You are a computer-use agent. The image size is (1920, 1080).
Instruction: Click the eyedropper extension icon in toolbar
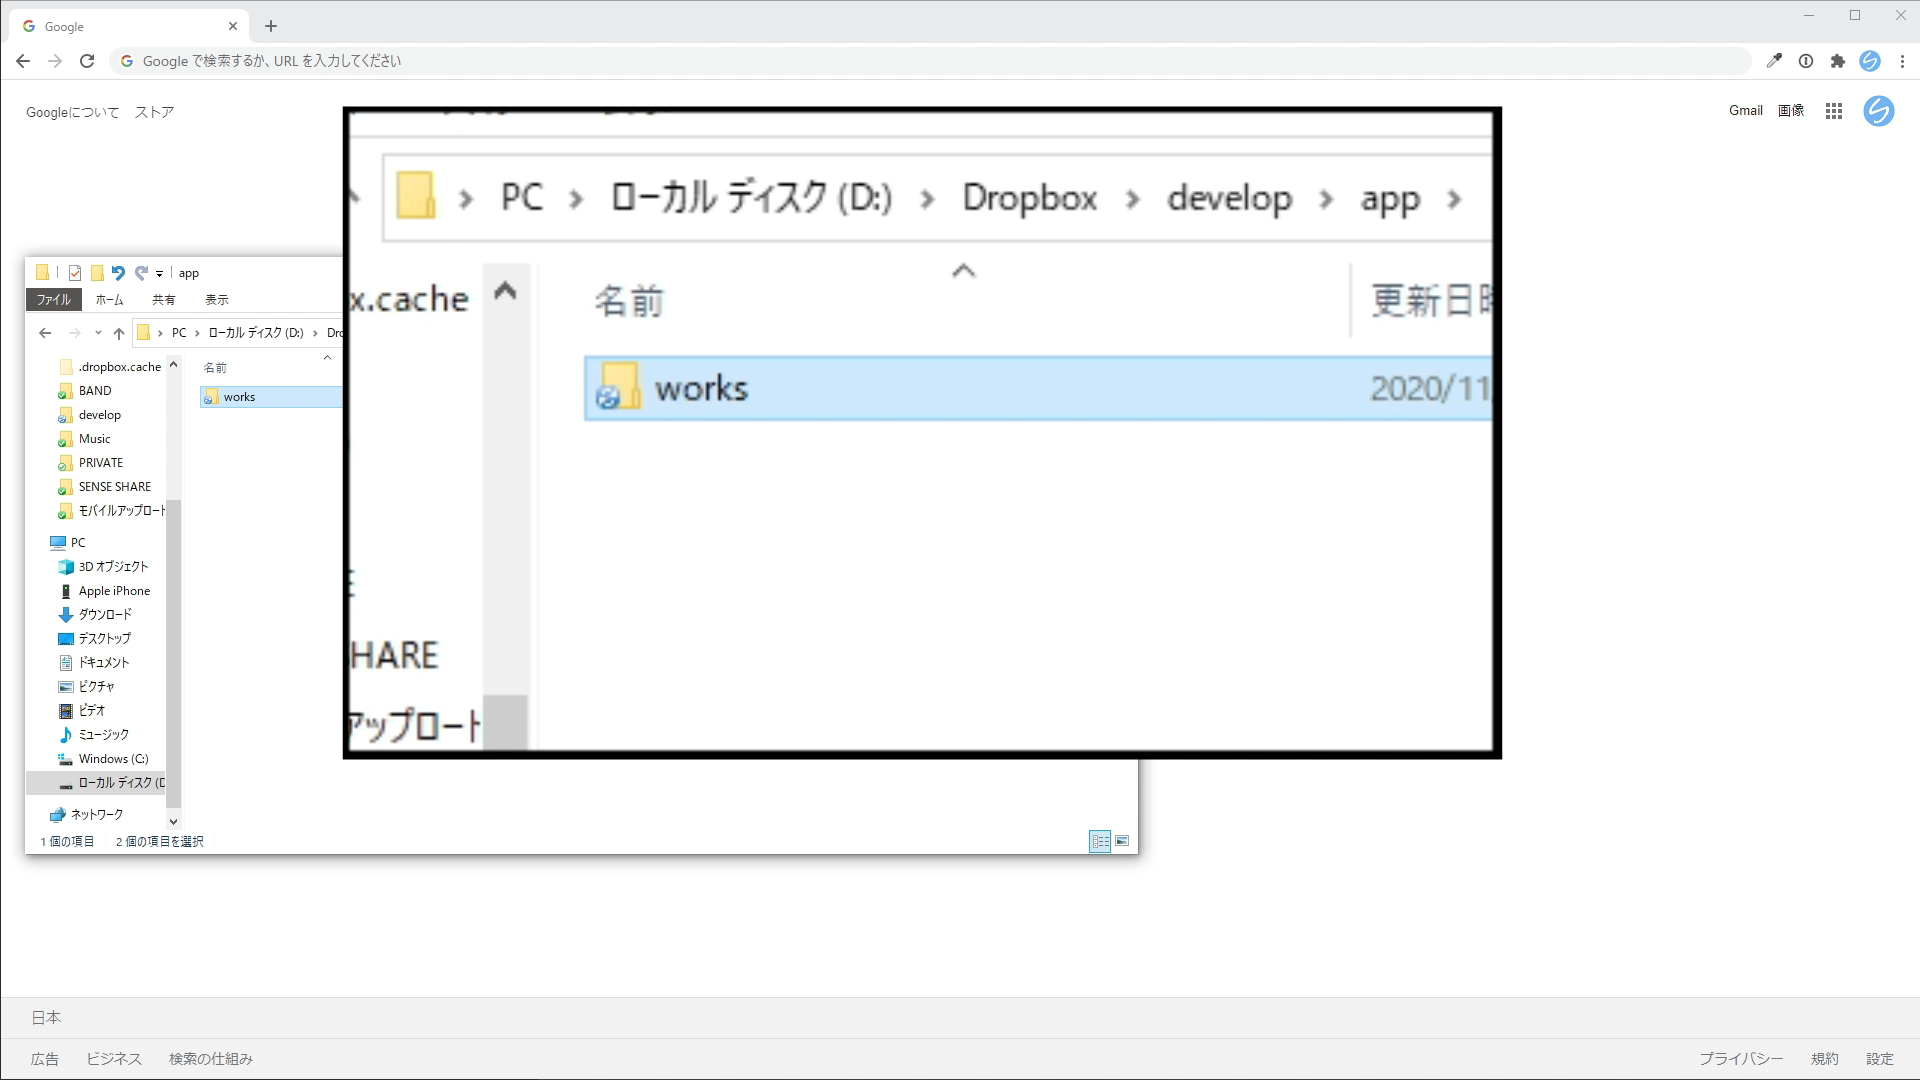point(1774,61)
